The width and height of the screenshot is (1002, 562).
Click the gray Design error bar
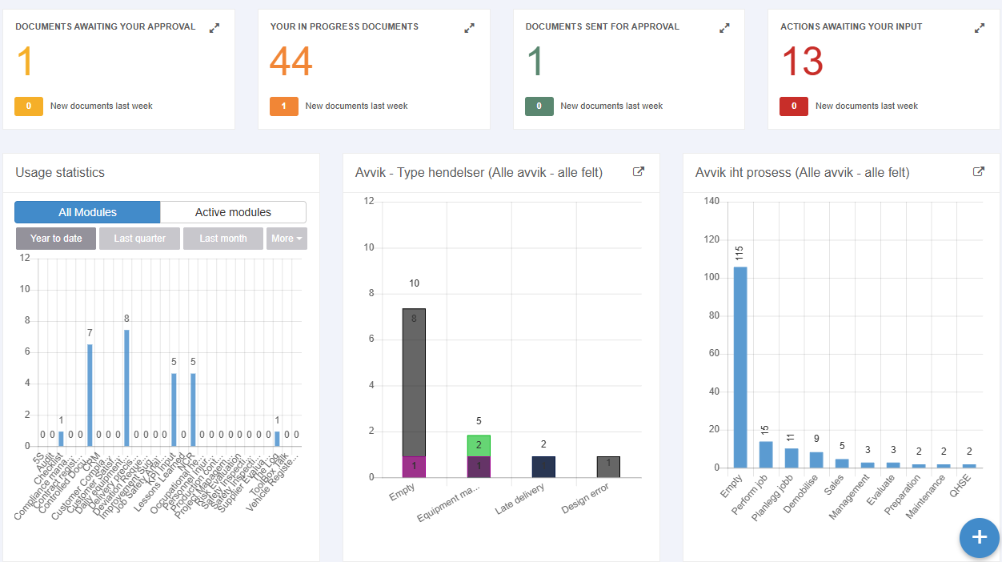[x=608, y=467]
